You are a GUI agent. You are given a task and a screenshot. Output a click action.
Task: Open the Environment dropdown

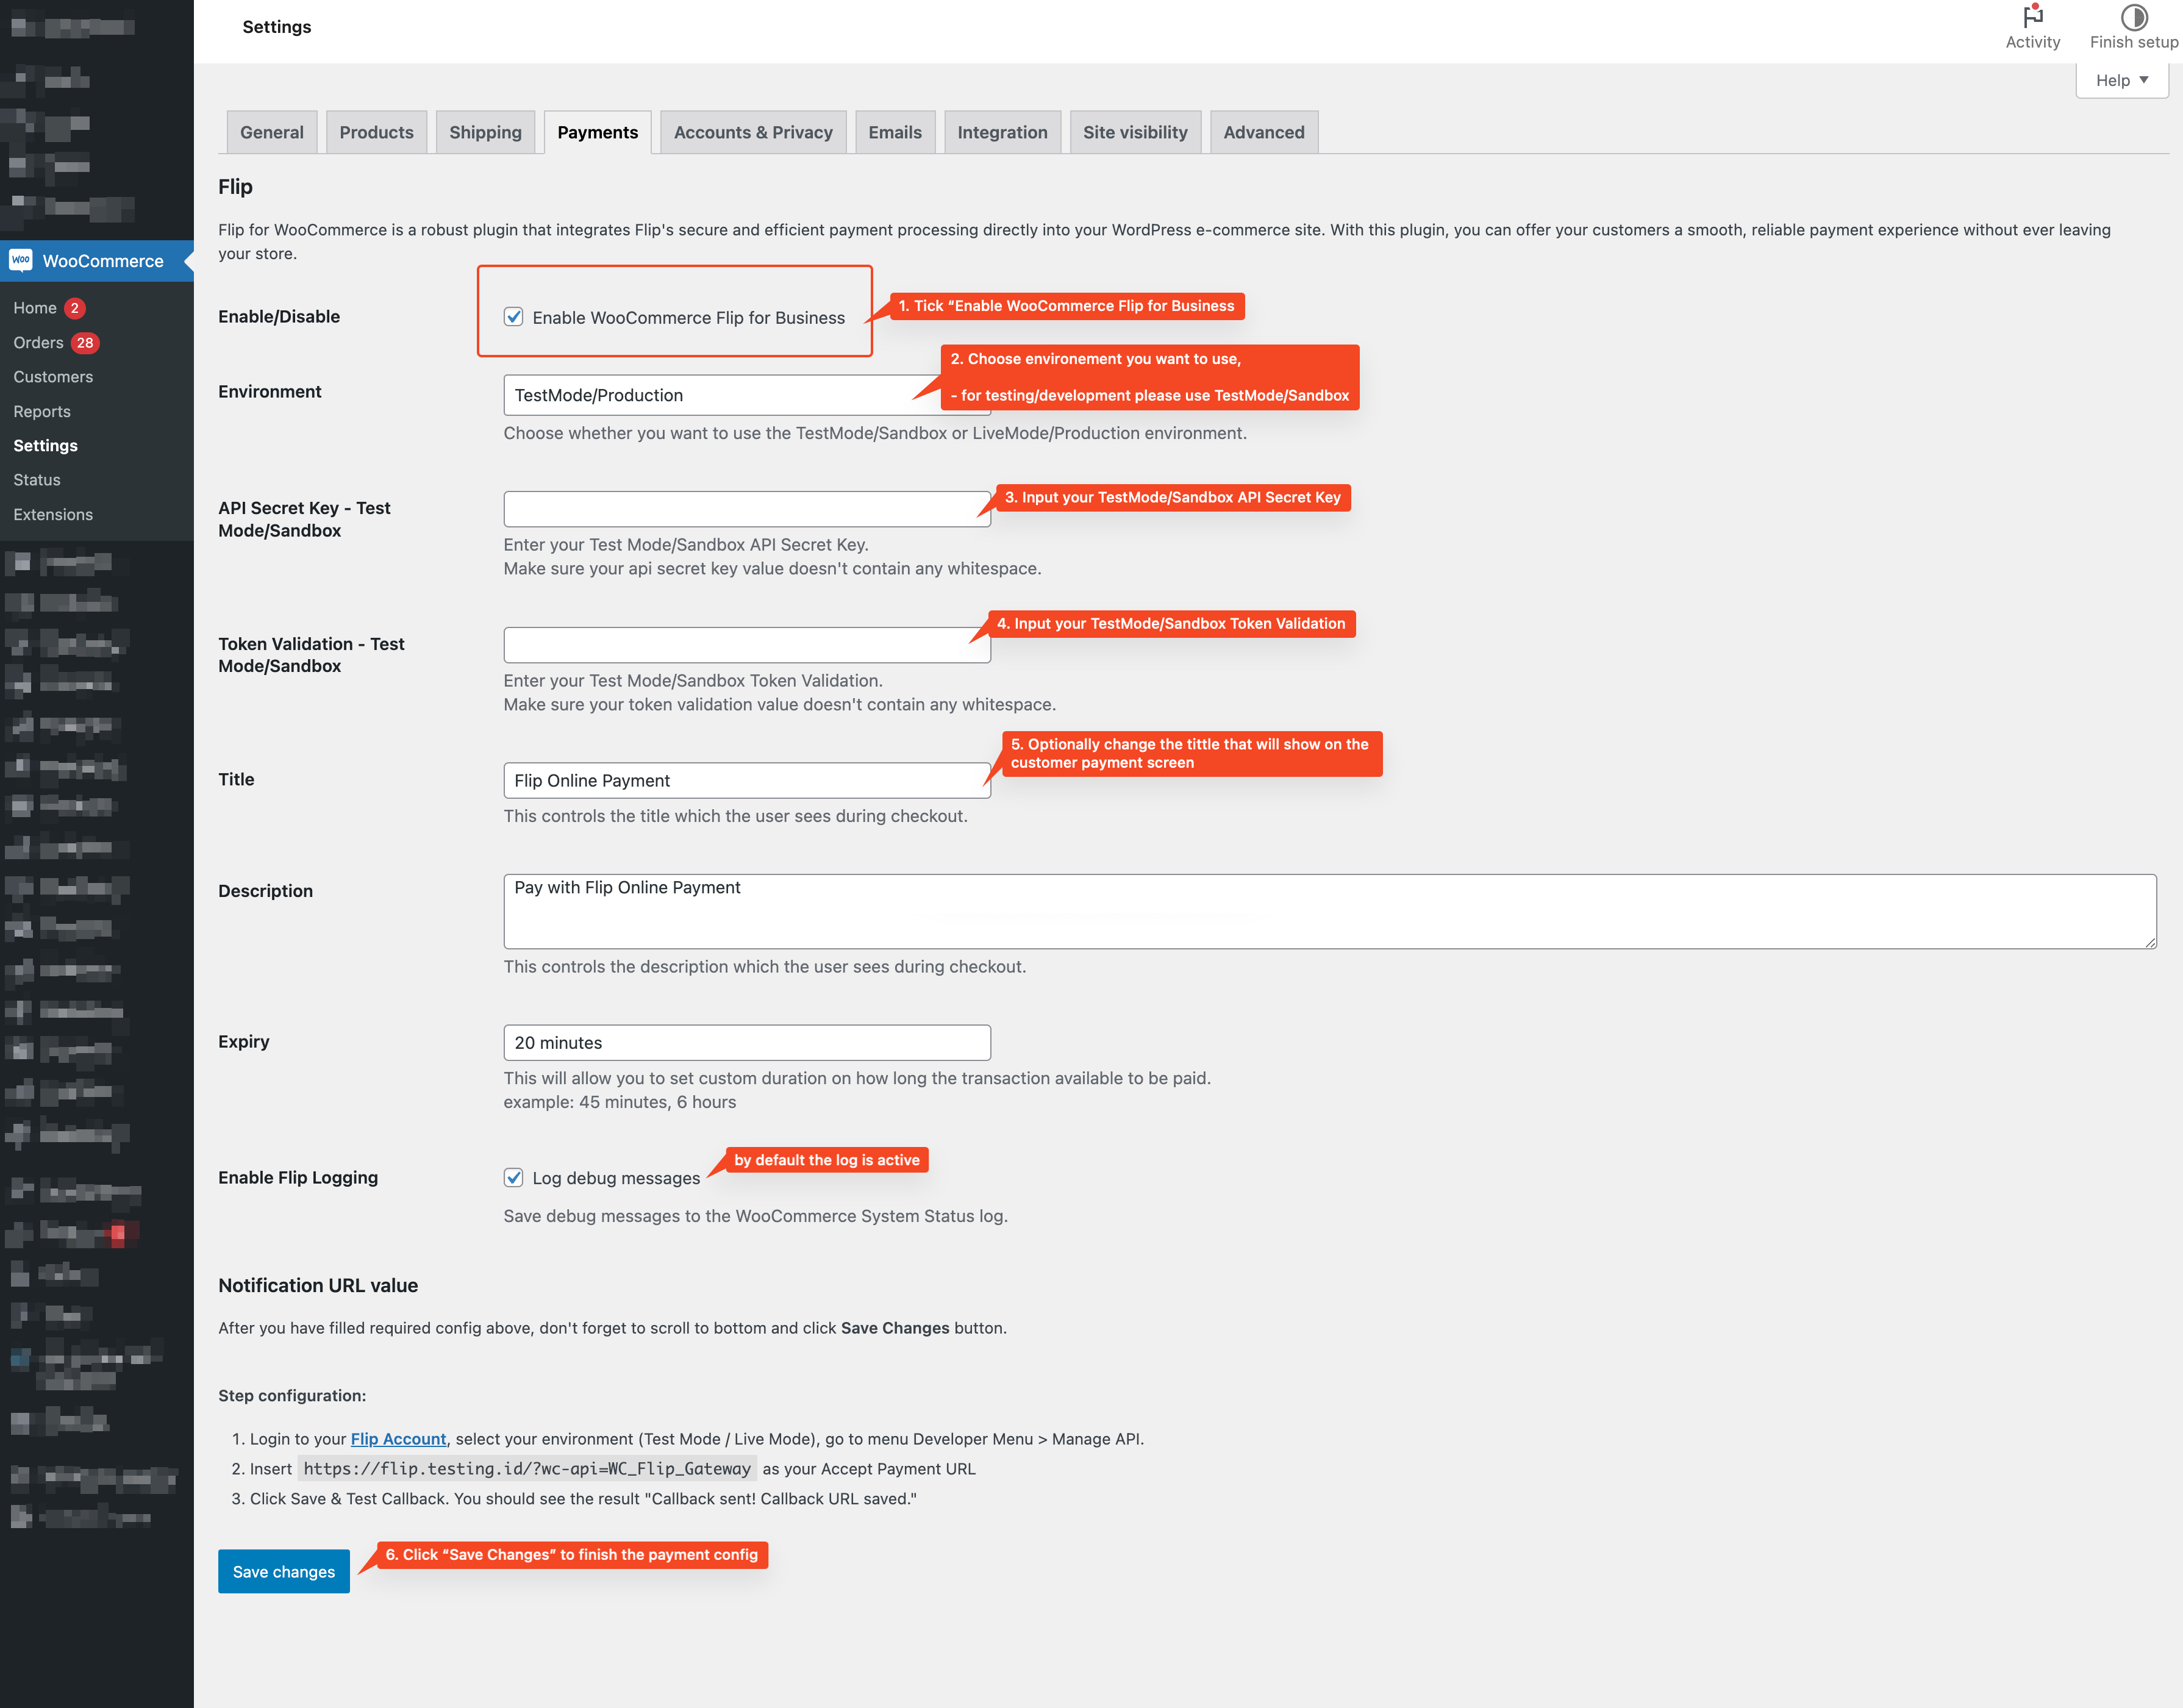[x=746, y=395]
